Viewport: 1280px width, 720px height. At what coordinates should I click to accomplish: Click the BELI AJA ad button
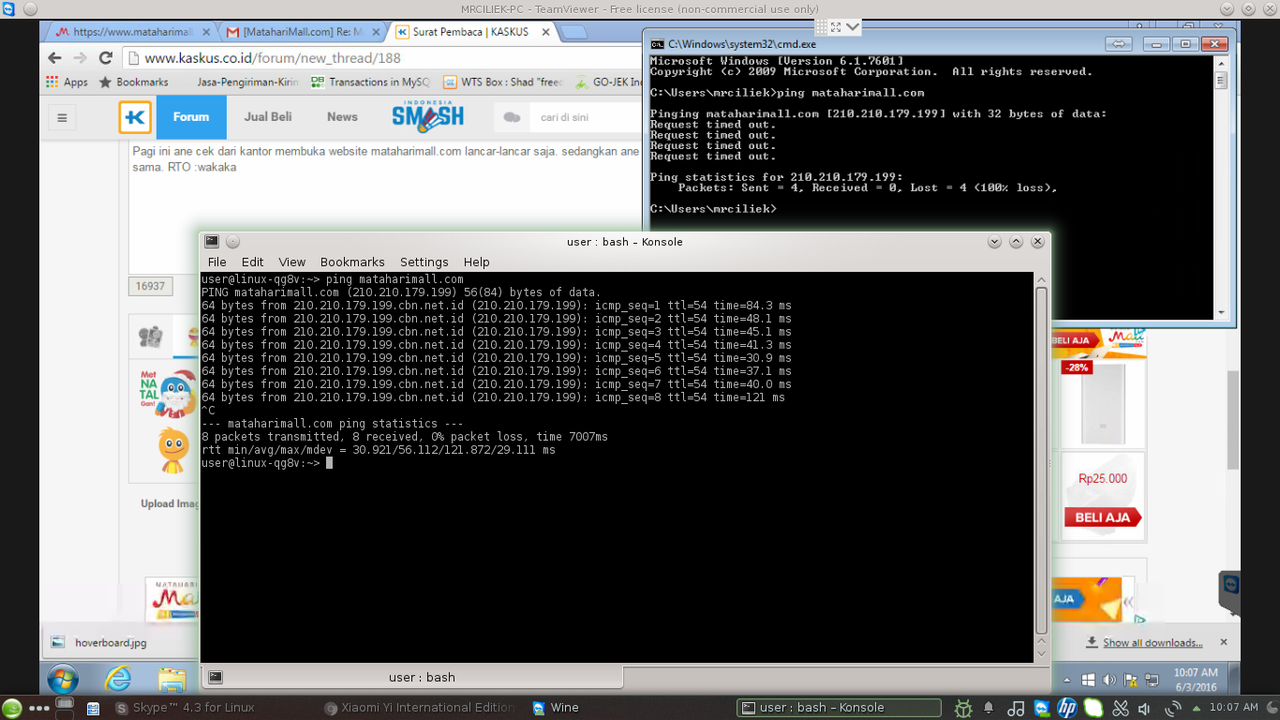pyautogui.click(x=1103, y=518)
